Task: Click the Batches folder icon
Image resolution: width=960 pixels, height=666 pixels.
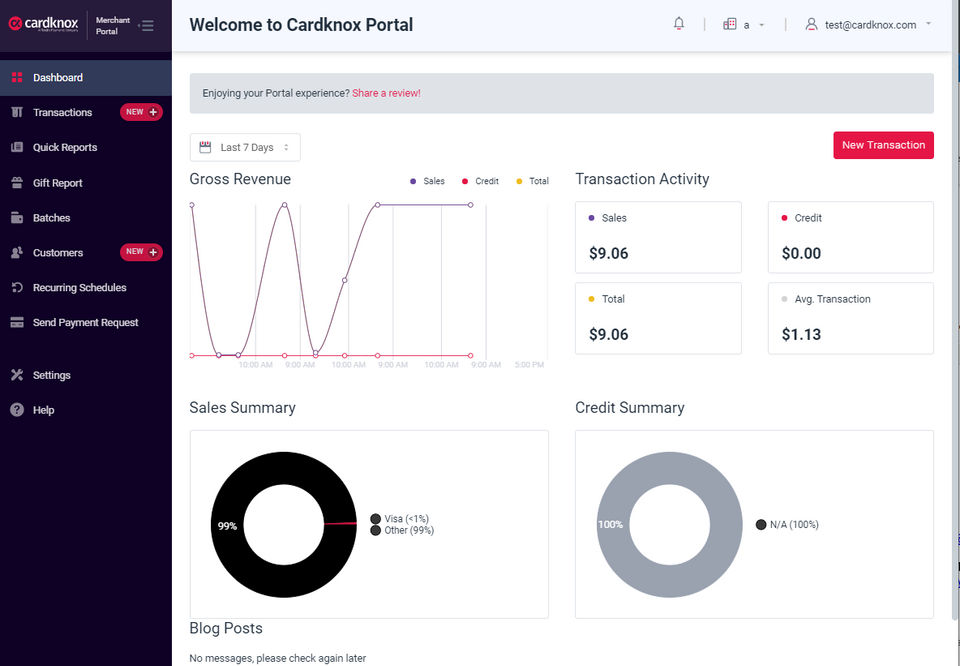Action: point(17,217)
